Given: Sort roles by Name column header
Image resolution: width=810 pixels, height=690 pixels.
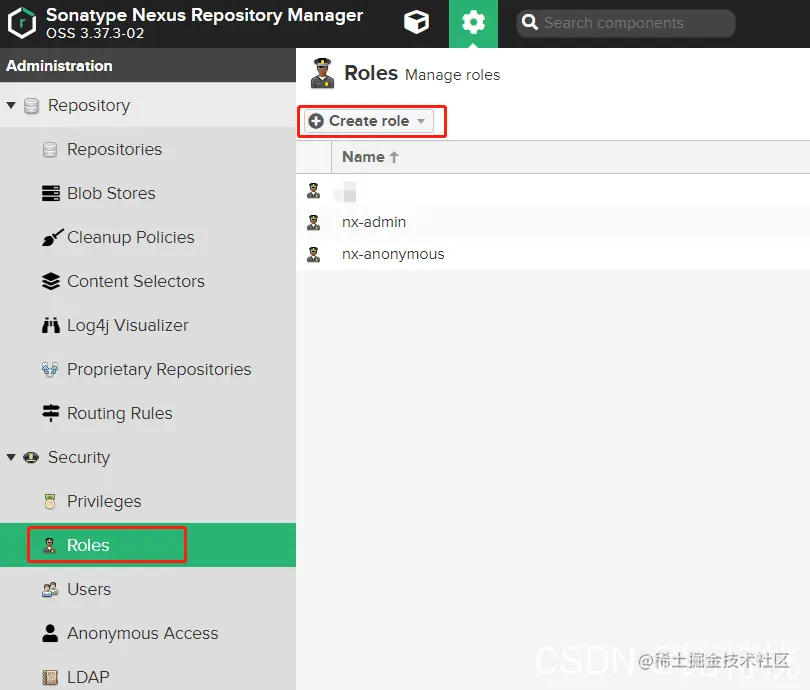Looking at the screenshot, I should pos(364,157).
